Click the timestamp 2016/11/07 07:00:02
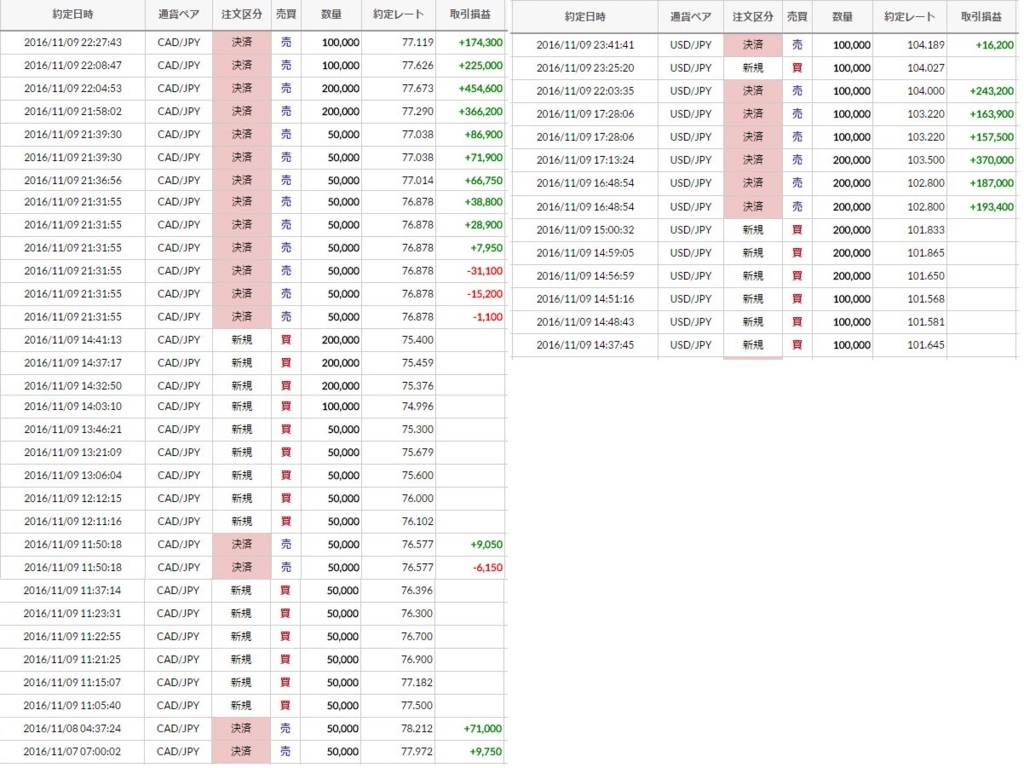The width and height of the screenshot is (1024, 768). point(72,752)
